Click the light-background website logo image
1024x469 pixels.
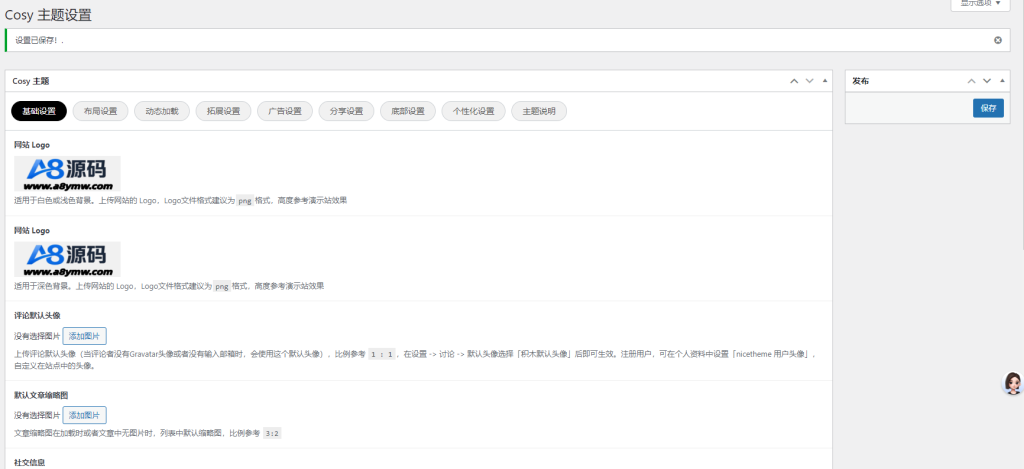[x=67, y=173]
